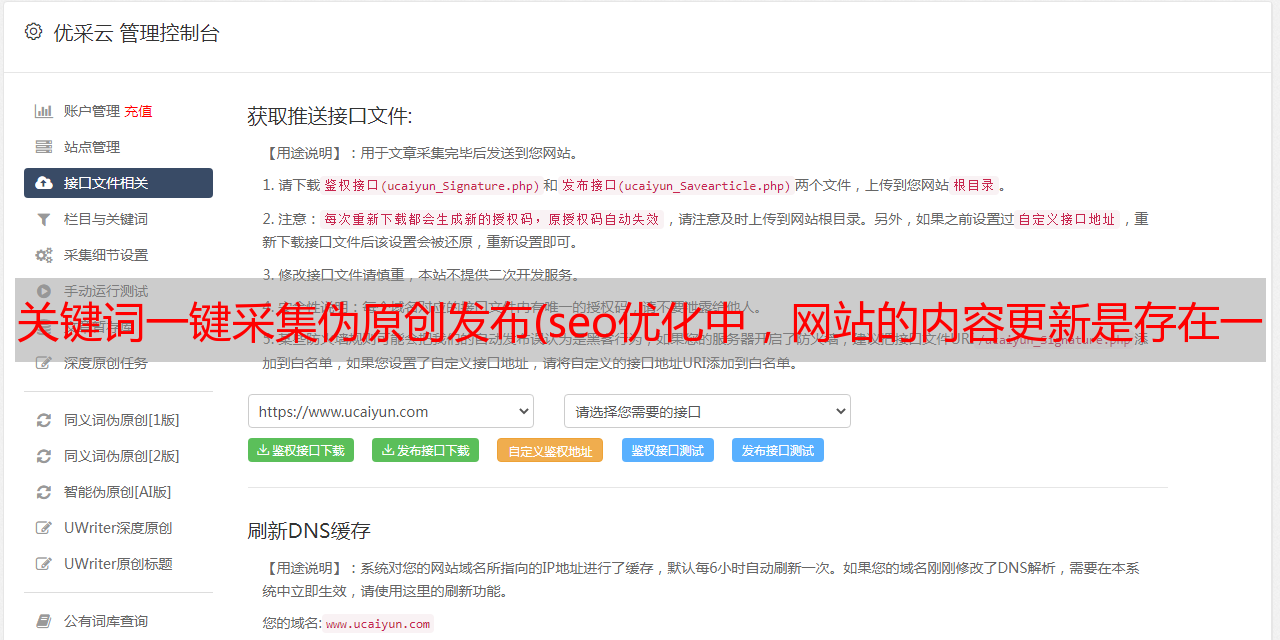
Task: Click the www.ucaiyun.com domain text
Action: [378, 623]
